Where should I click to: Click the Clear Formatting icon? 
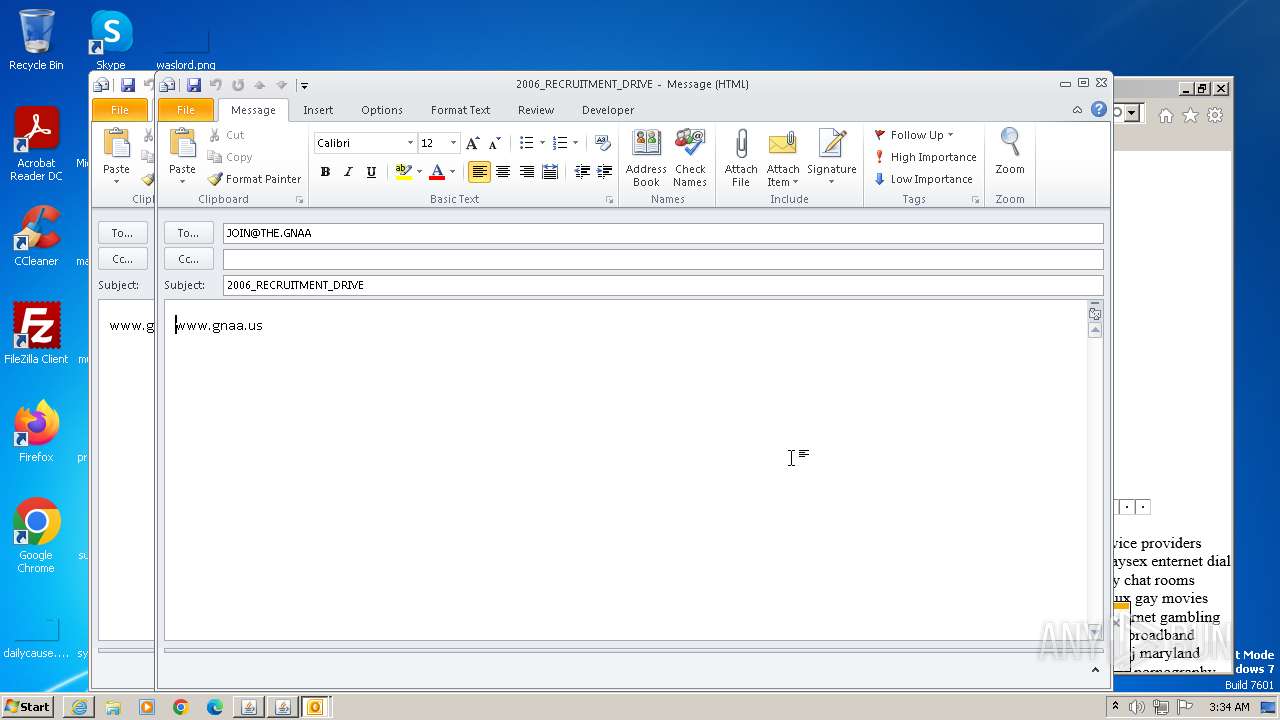point(602,143)
